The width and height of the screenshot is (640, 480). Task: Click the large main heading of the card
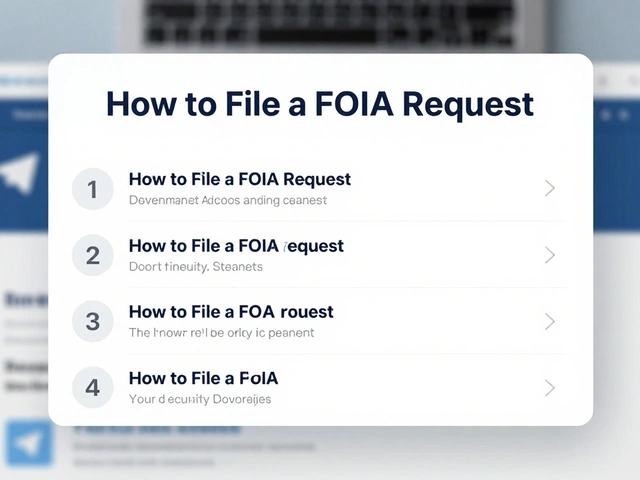pos(320,104)
